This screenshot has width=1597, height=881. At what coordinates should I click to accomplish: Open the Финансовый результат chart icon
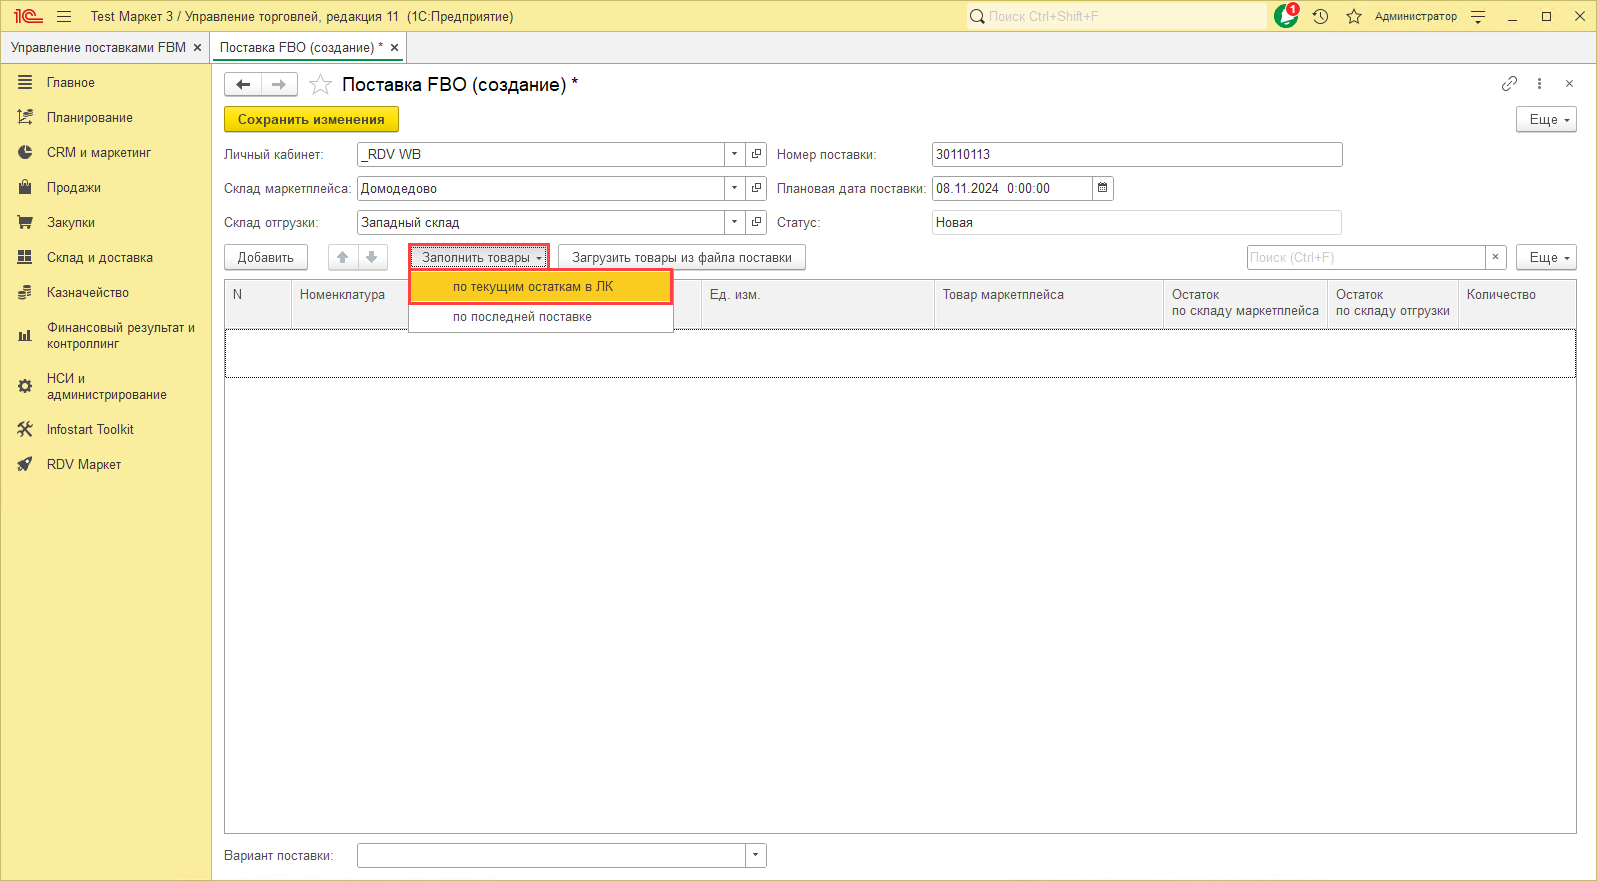25,335
